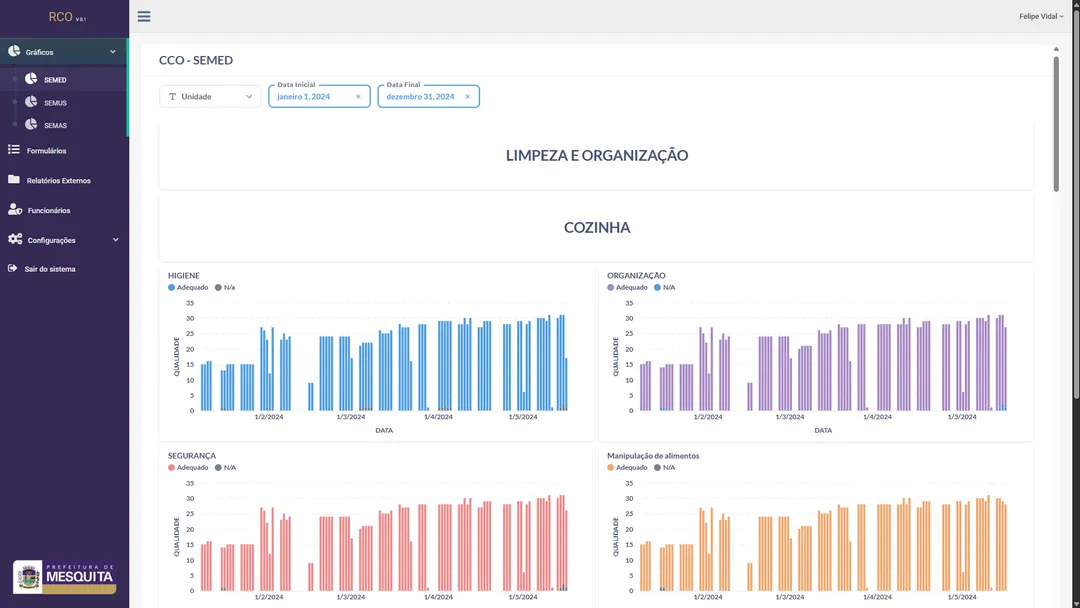1080x608 pixels.
Task: Expand the Configurações menu chevron
Action: click(115, 239)
